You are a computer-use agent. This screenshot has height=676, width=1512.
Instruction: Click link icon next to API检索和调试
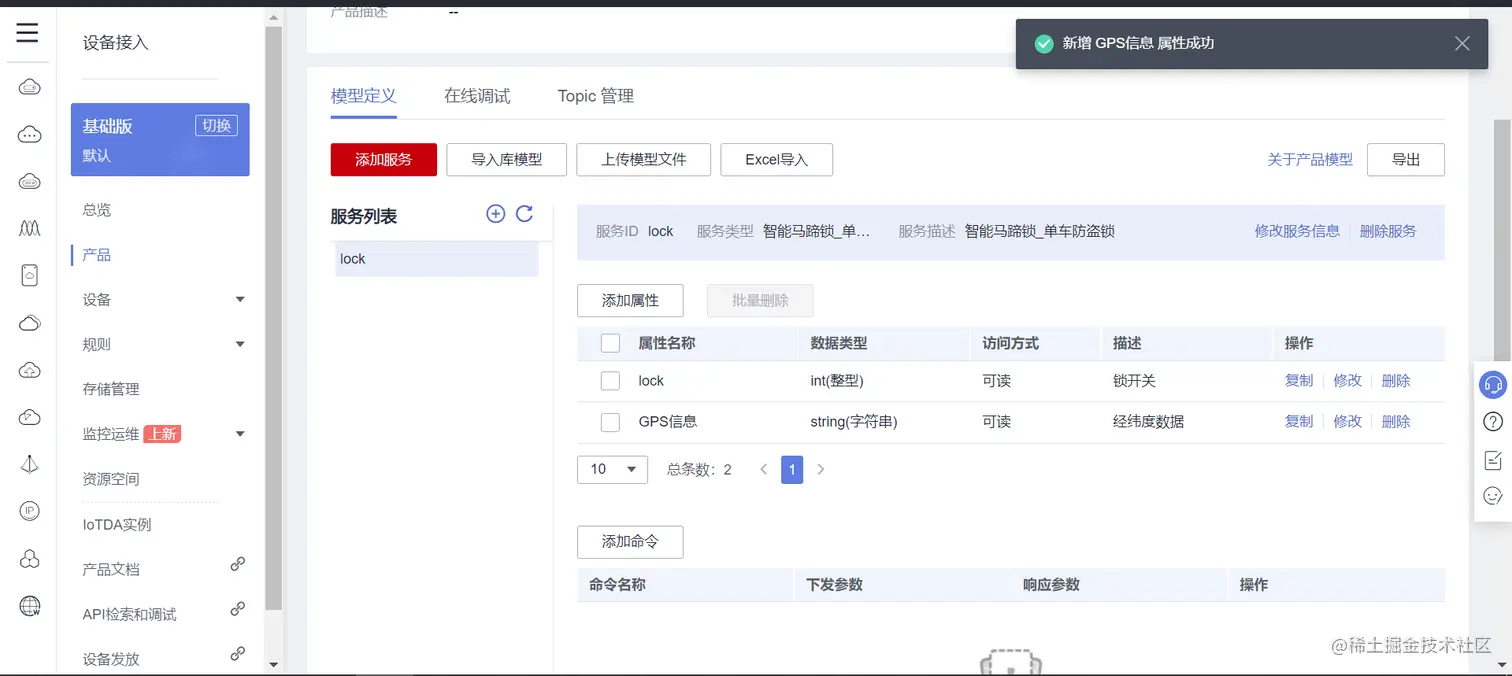coord(238,609)
